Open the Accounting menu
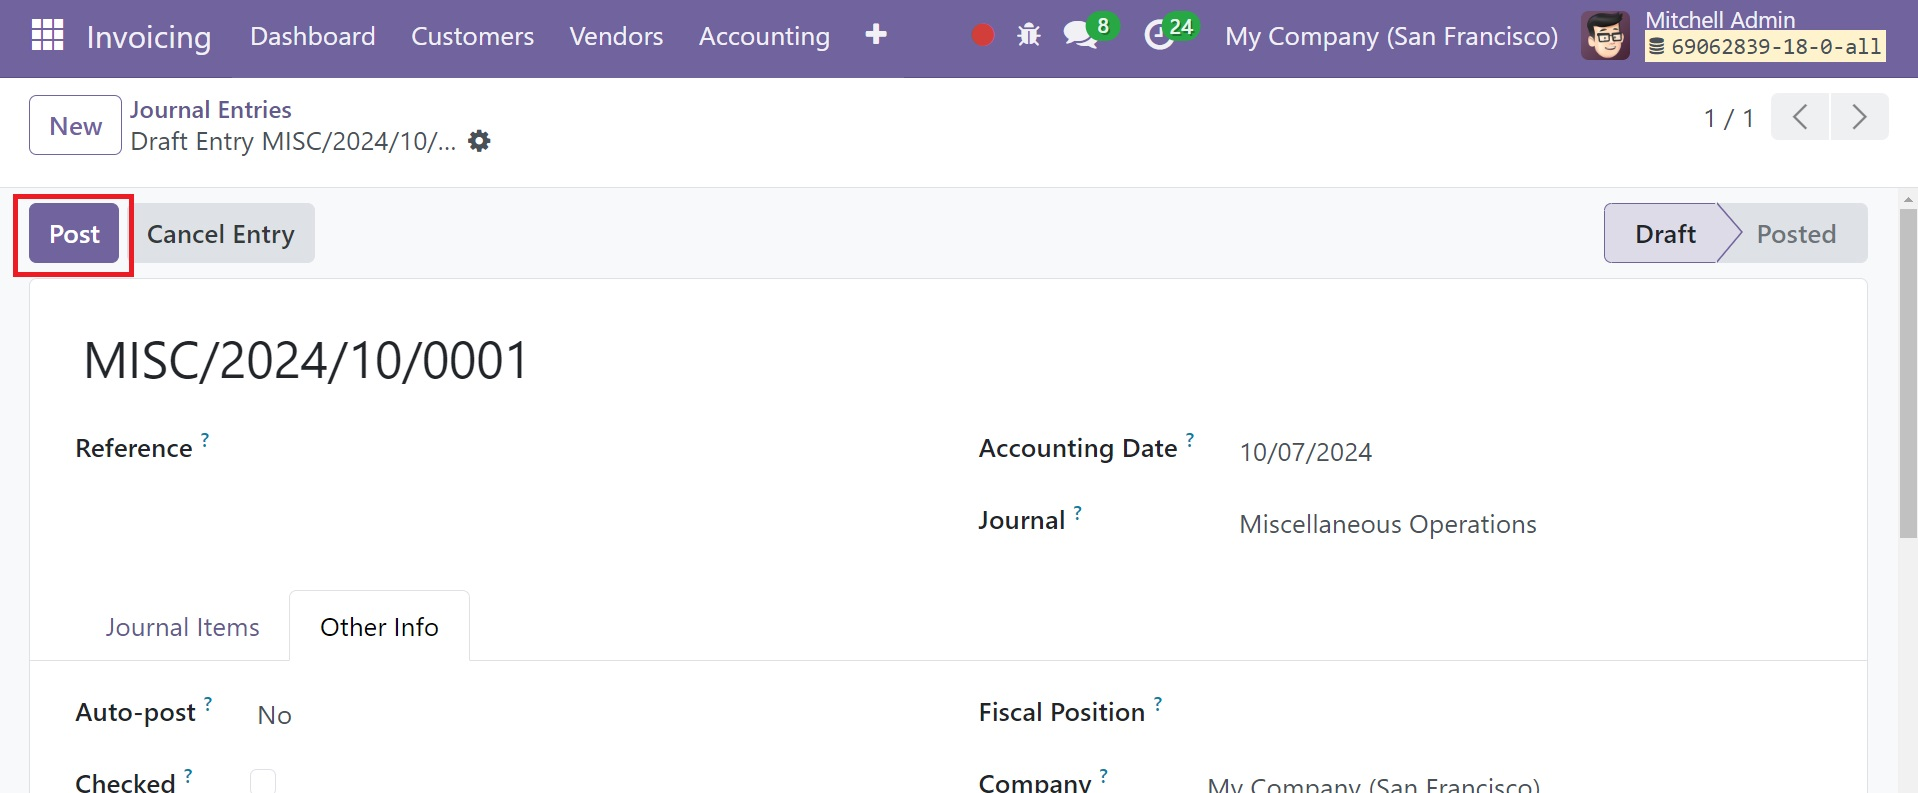 click(x=764, y=36)
